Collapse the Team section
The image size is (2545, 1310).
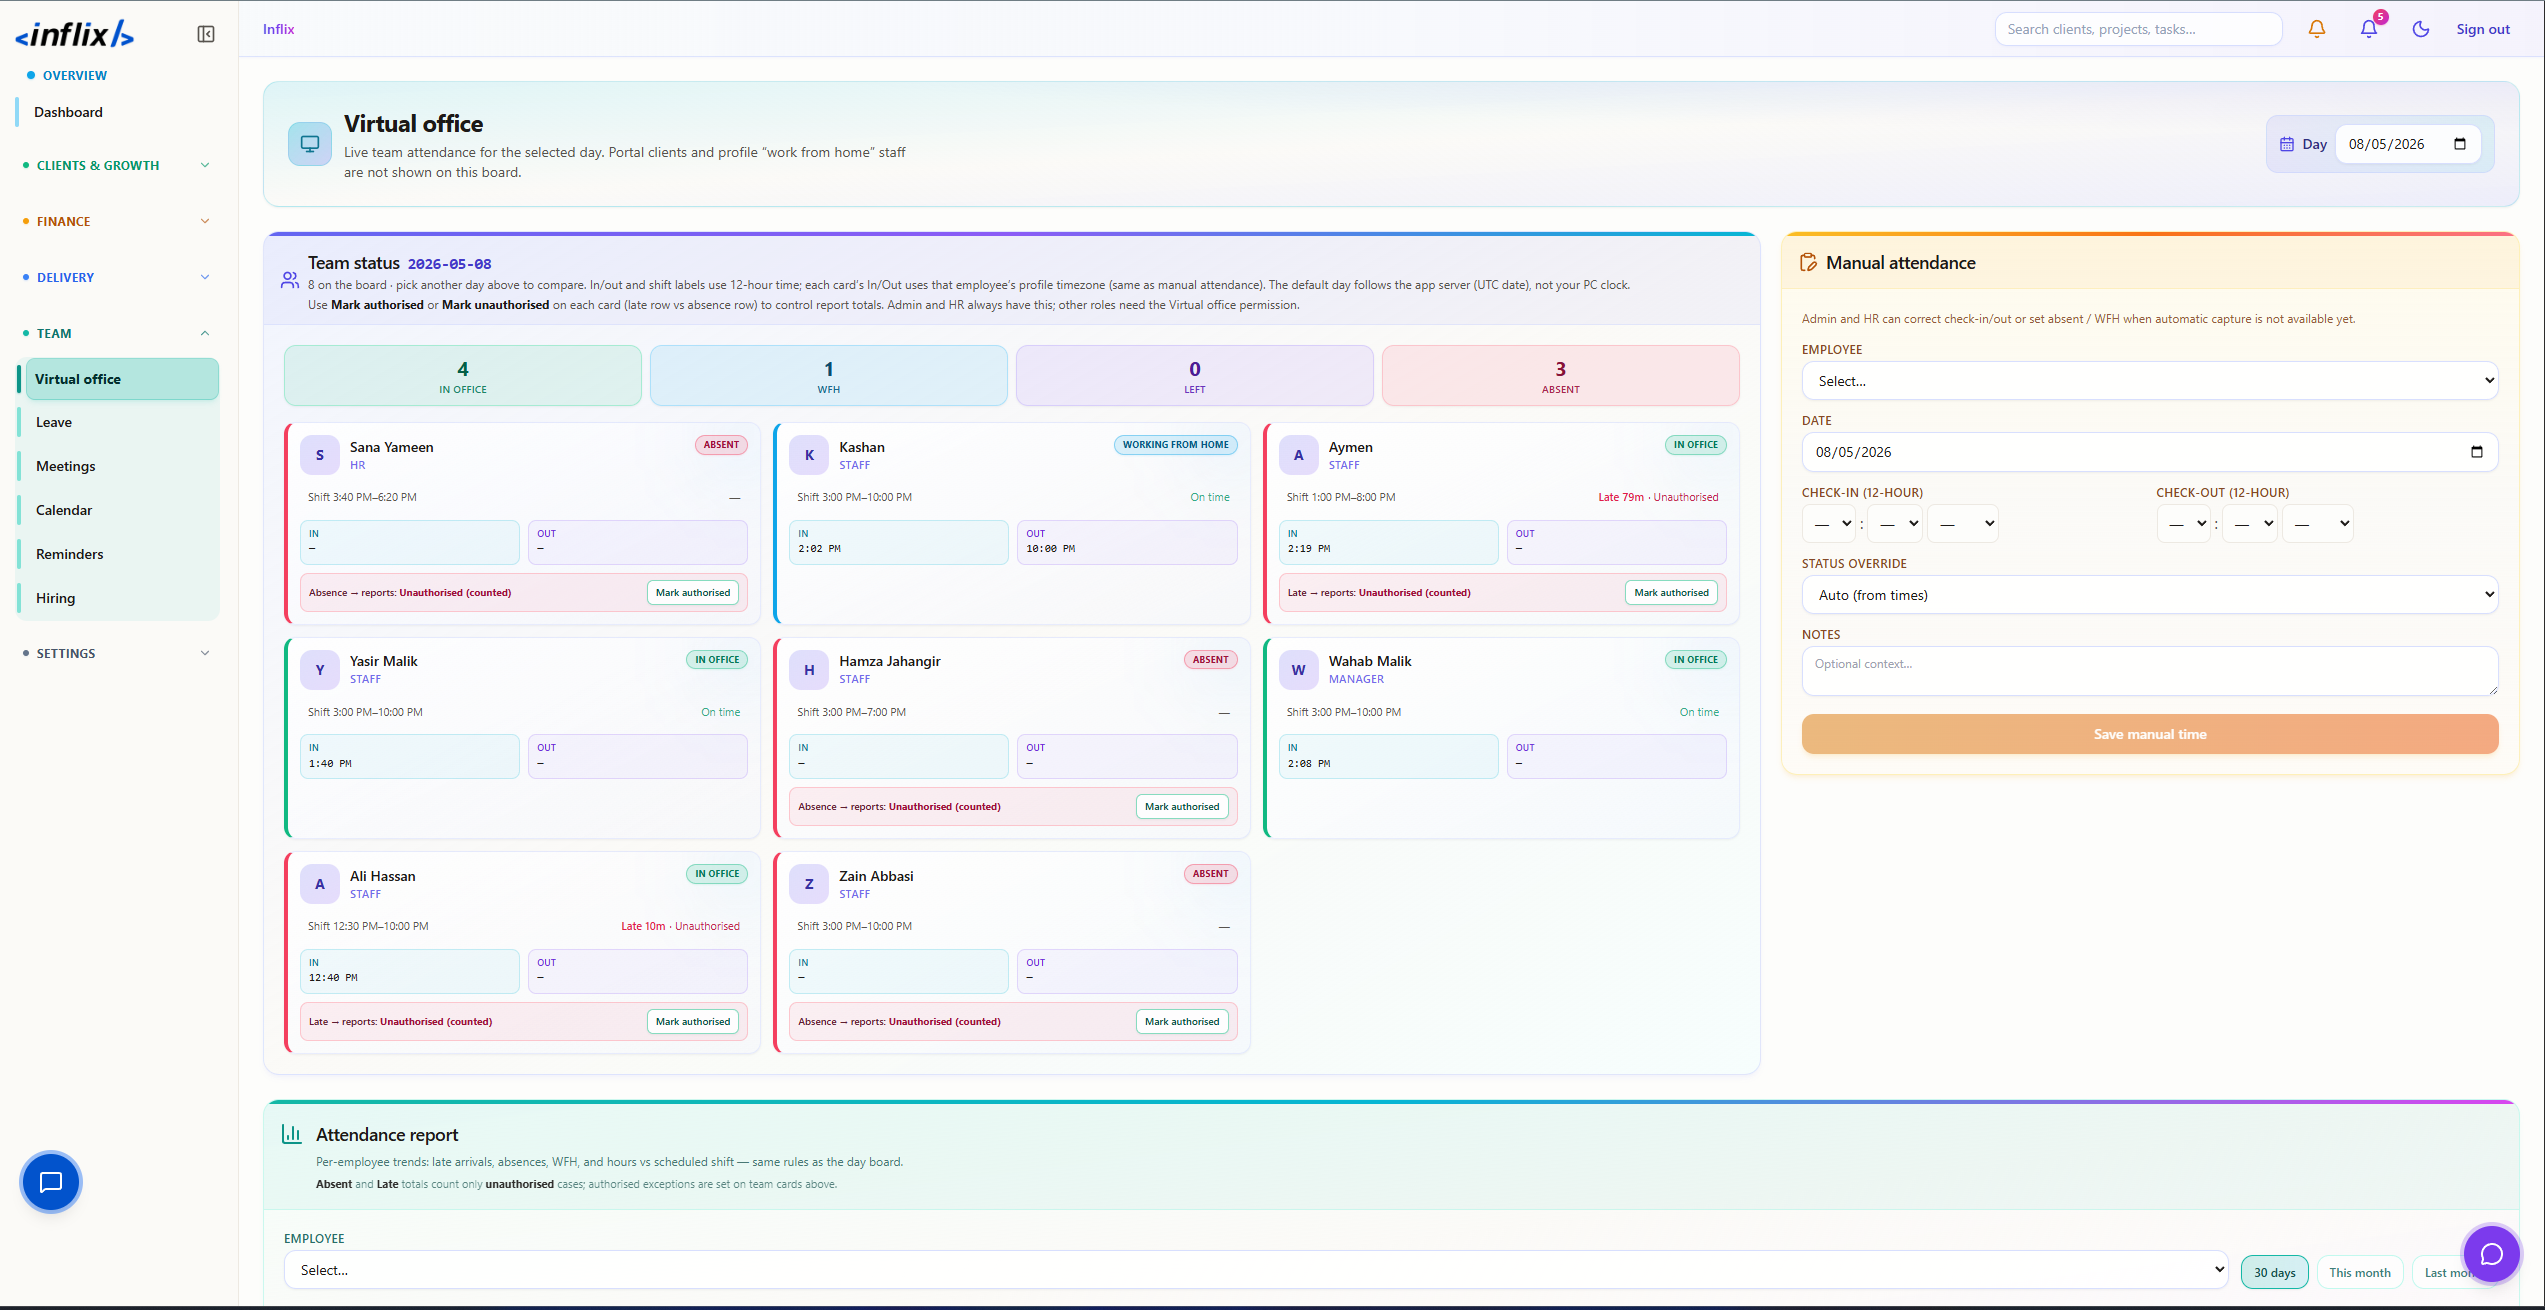118,333
